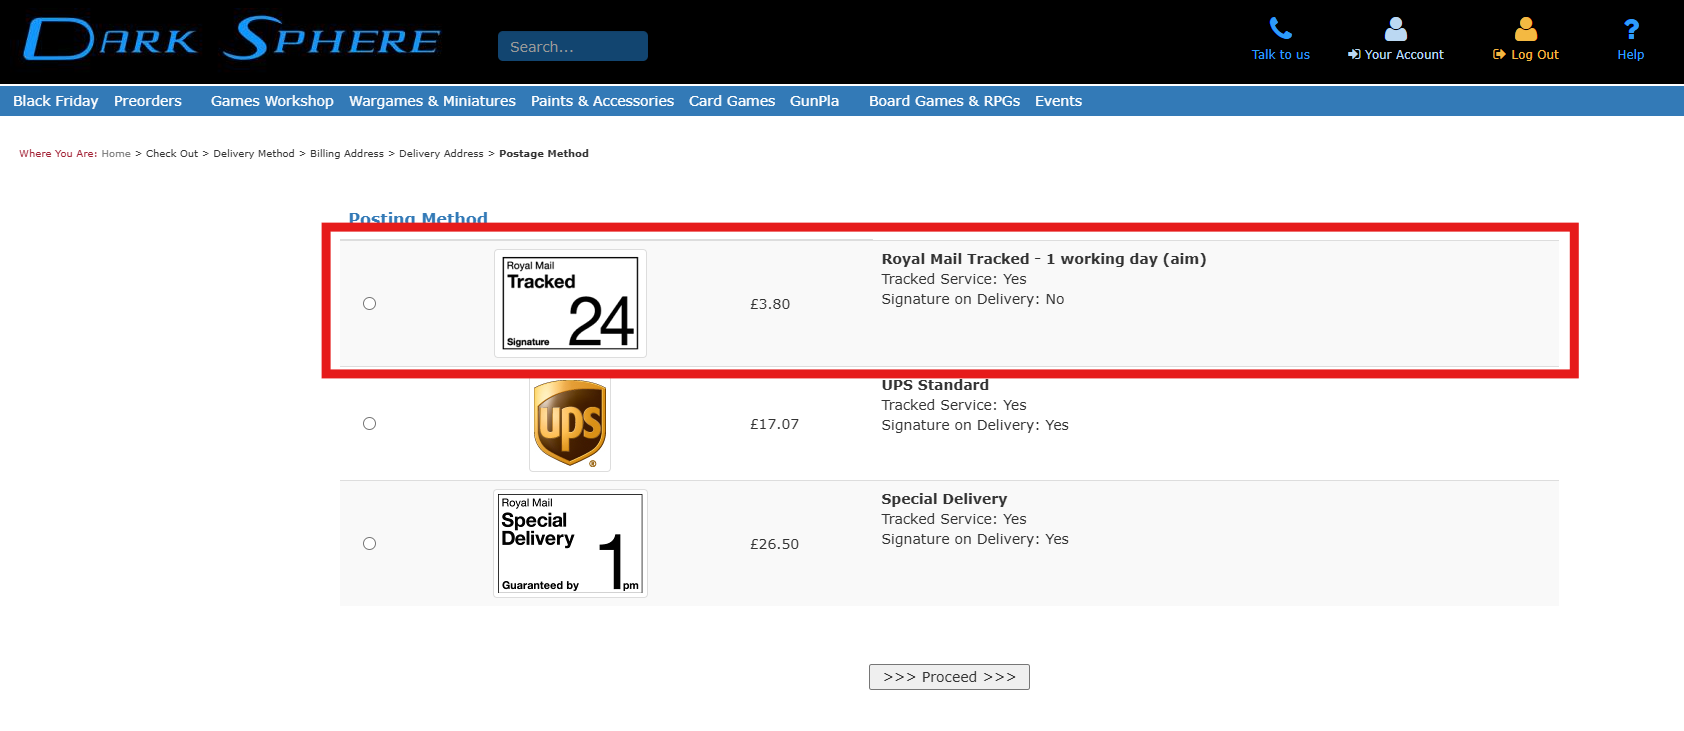
Task: Open the Preorders menu
Action: pyautogui.click(x=148, y=101)
